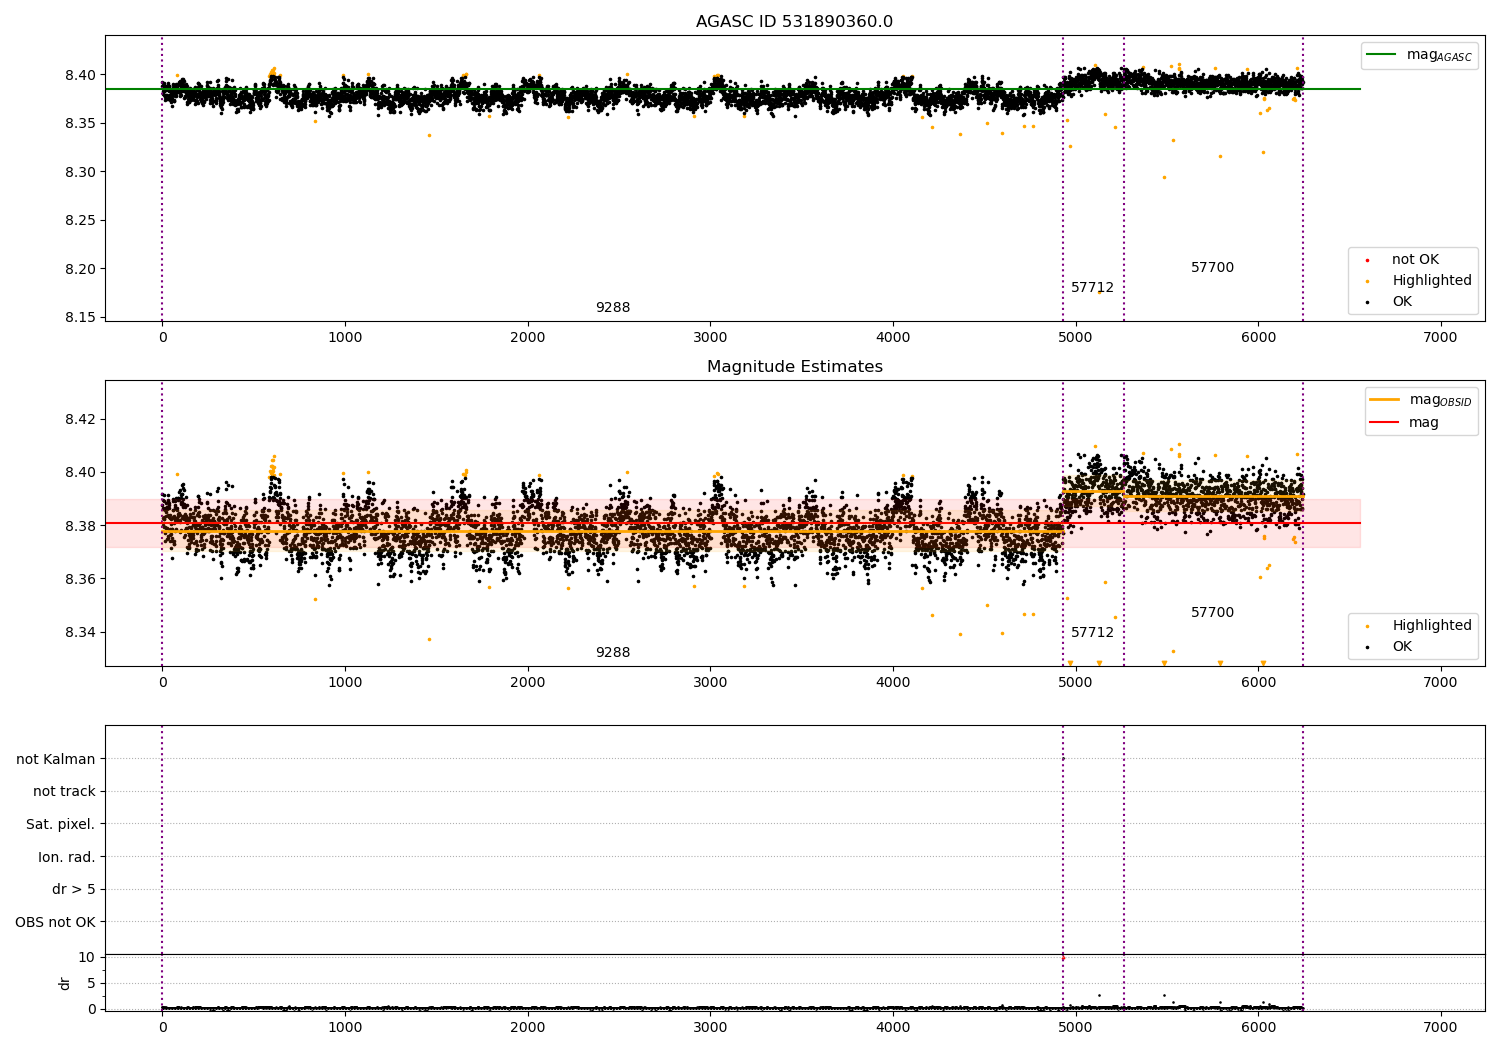
Task: Click the "9288" annotation in the Magnitude Estimates plot
Action: [613, 653]
